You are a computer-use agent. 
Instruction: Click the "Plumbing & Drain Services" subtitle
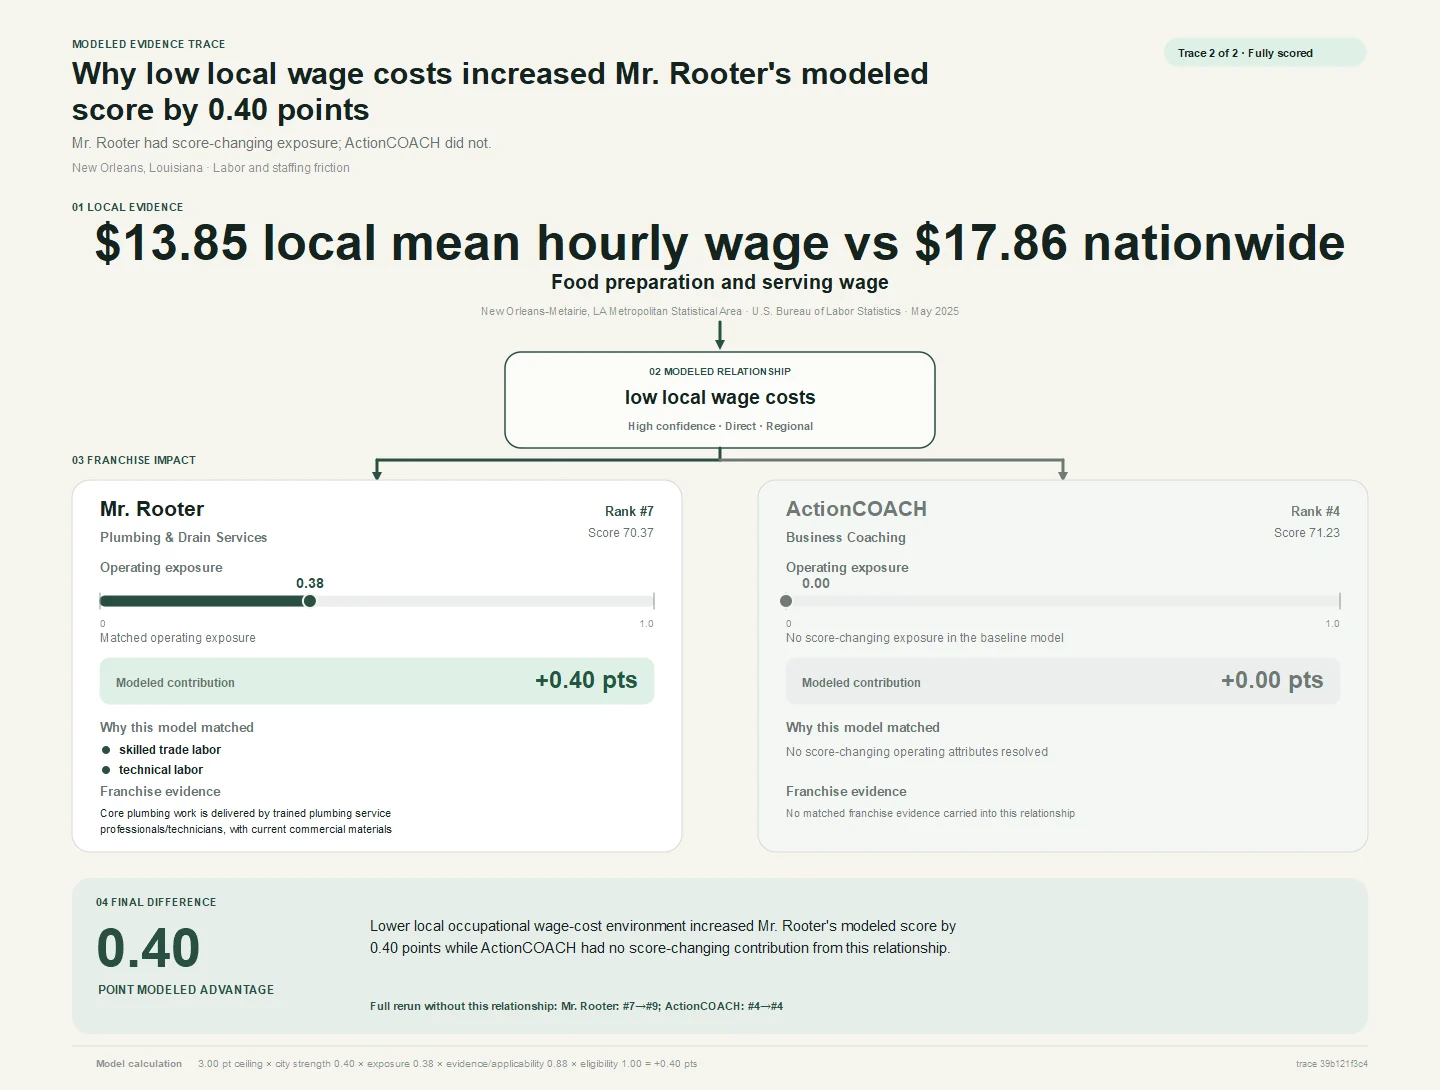[x=184, y=537]
